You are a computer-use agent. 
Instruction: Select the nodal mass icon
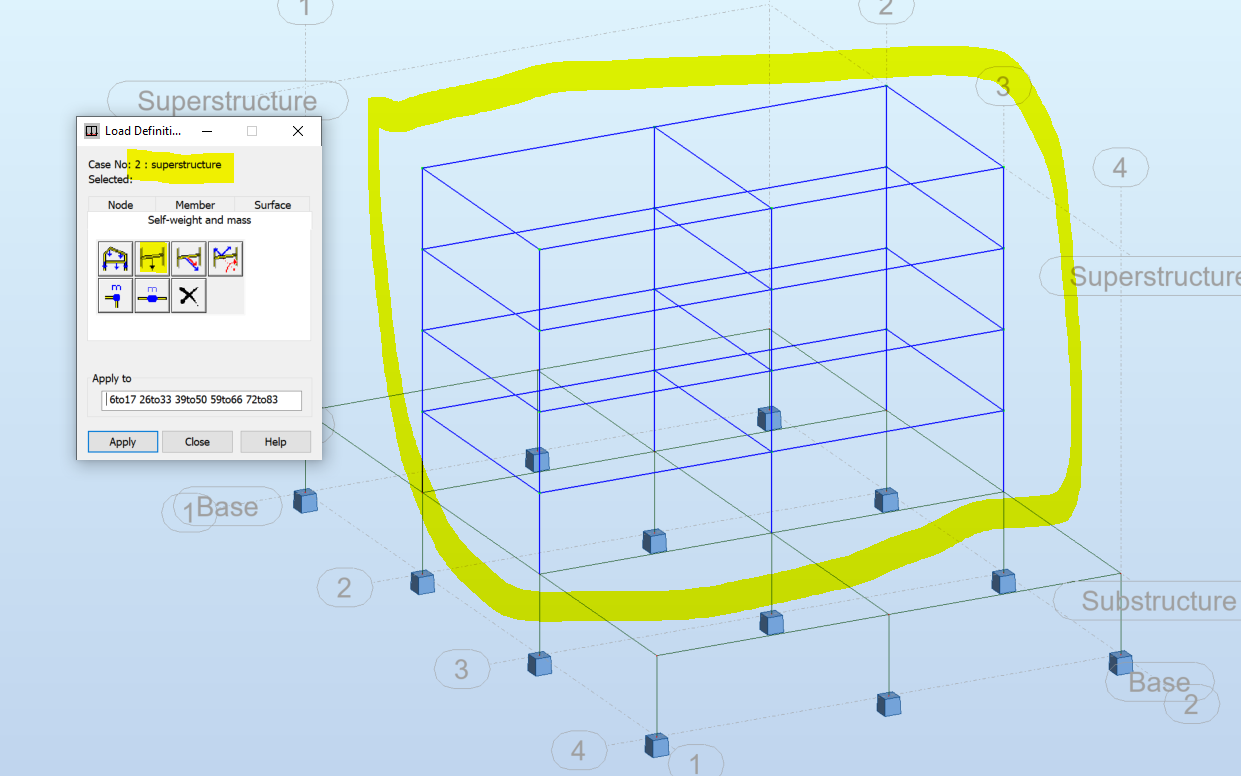tap(115, 295)
